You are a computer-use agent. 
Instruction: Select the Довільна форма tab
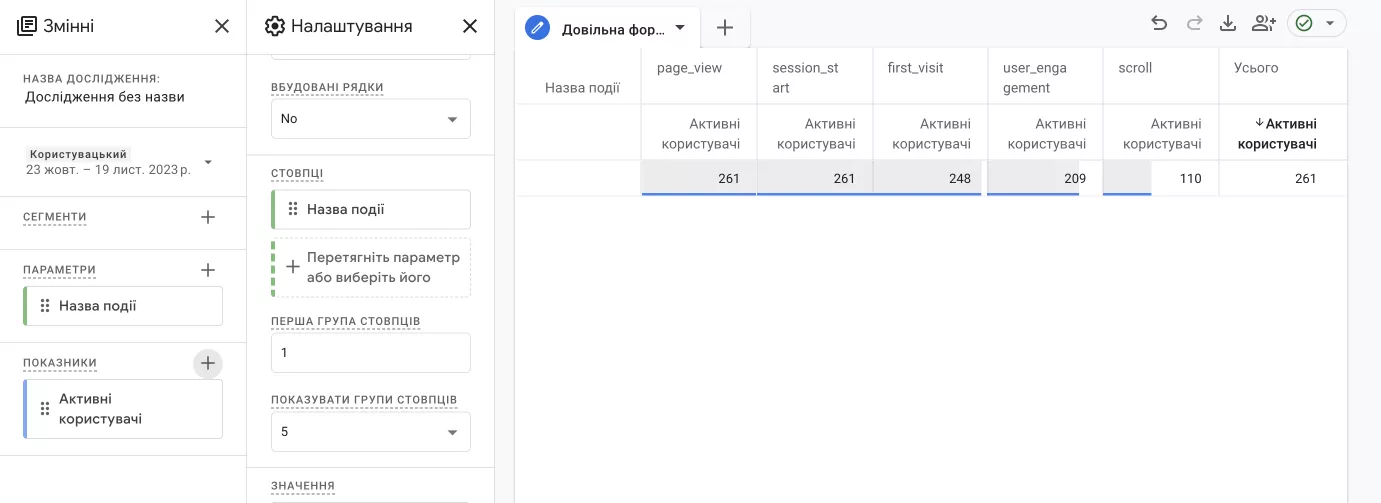(x=612, y=28)
